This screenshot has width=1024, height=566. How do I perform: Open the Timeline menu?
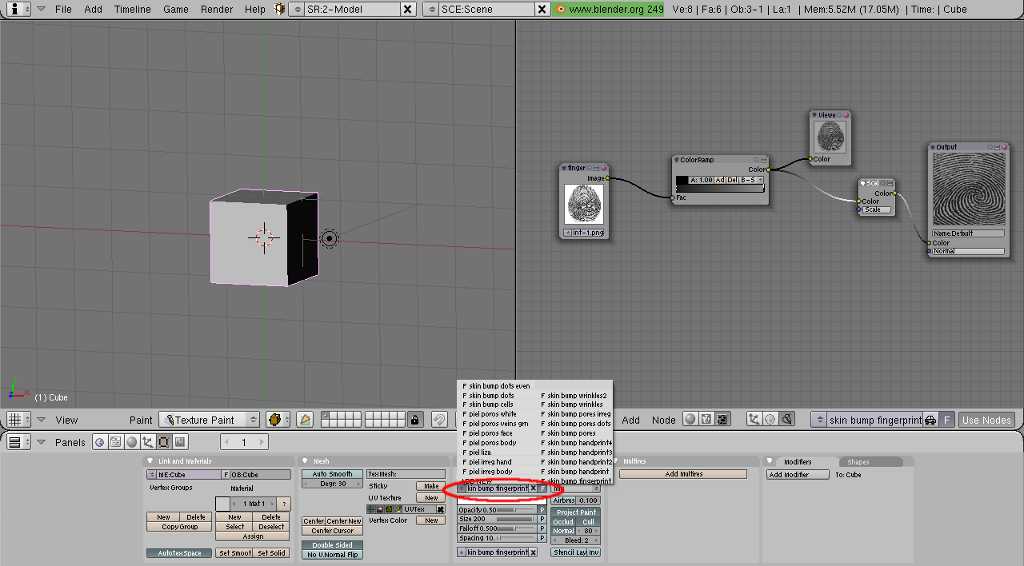tap(133, 9)
